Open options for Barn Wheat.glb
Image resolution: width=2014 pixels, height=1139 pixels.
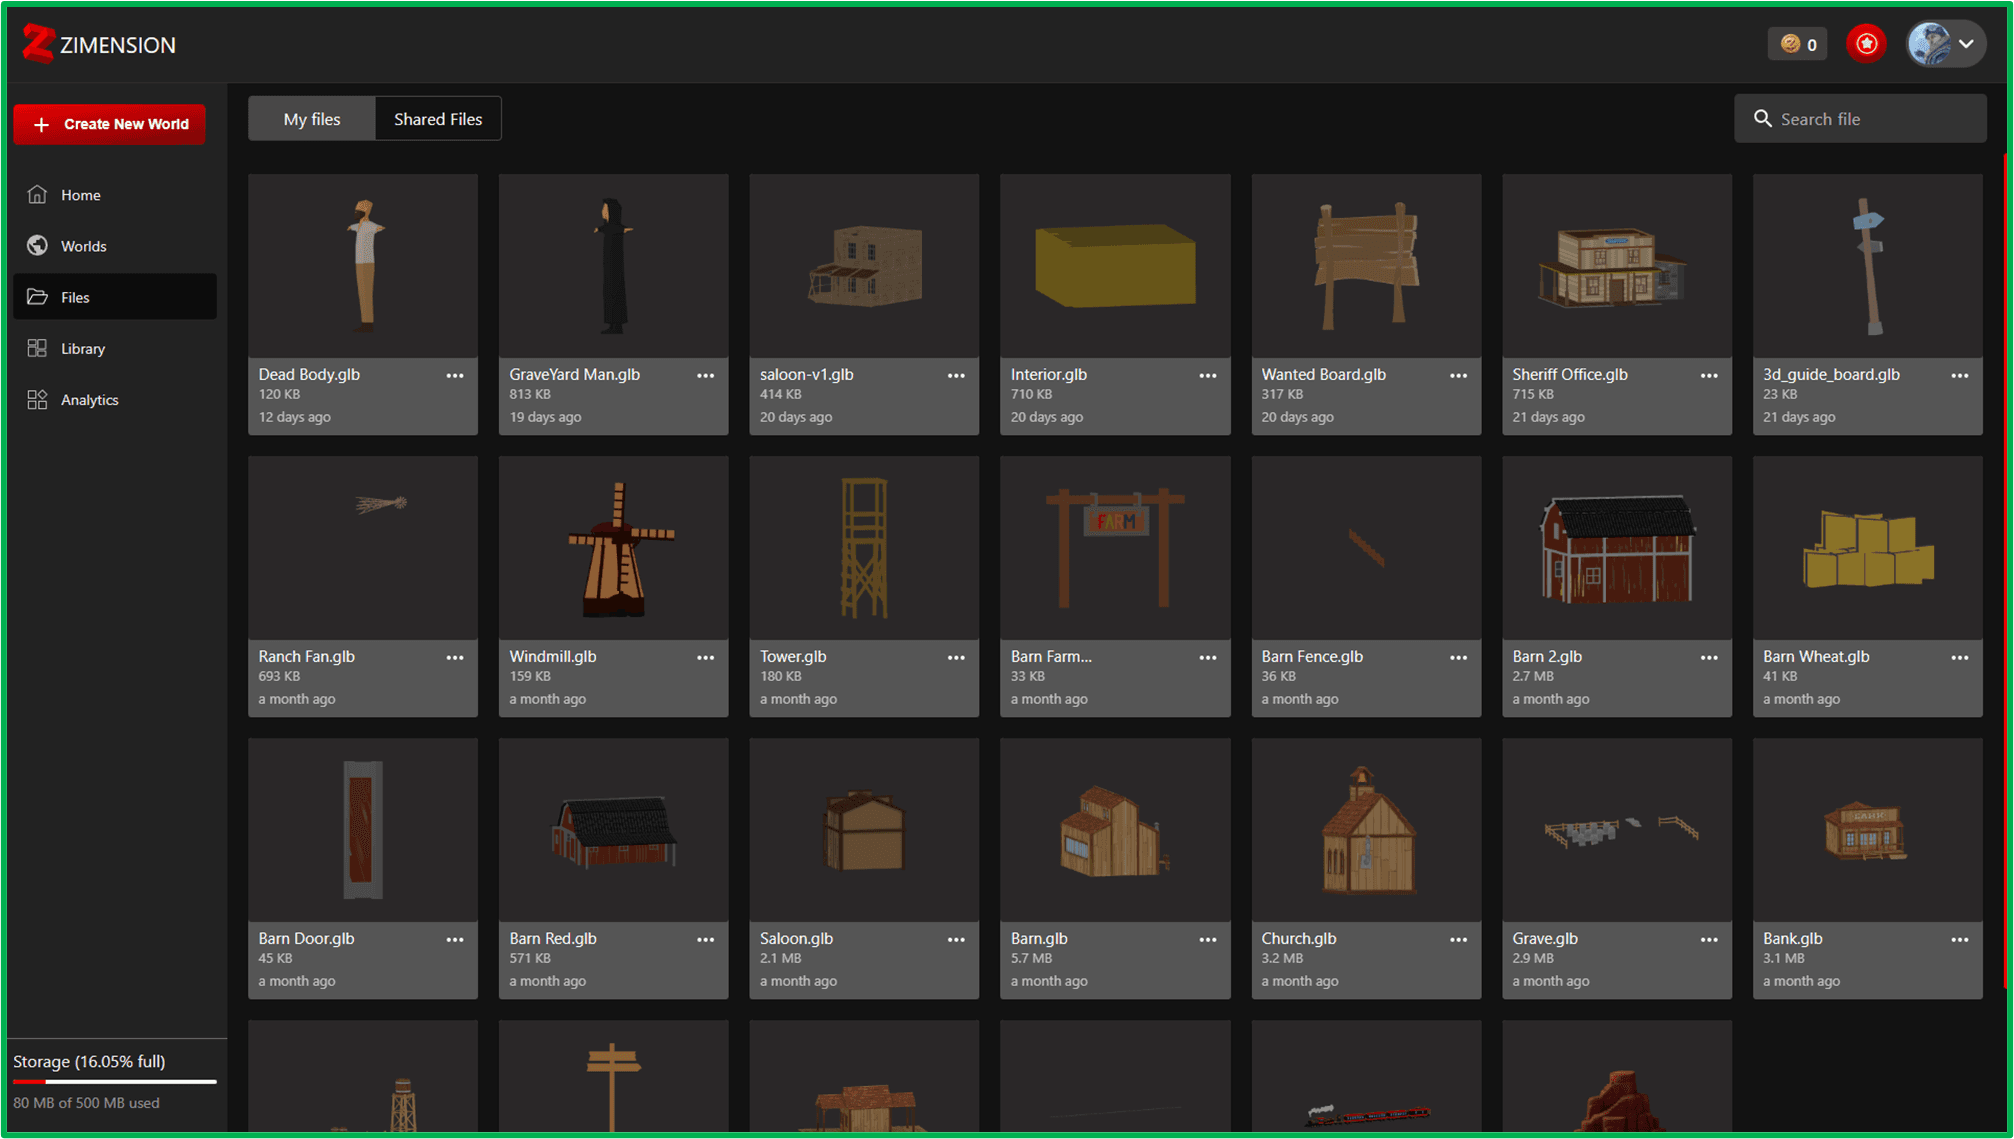(1960, 657)
